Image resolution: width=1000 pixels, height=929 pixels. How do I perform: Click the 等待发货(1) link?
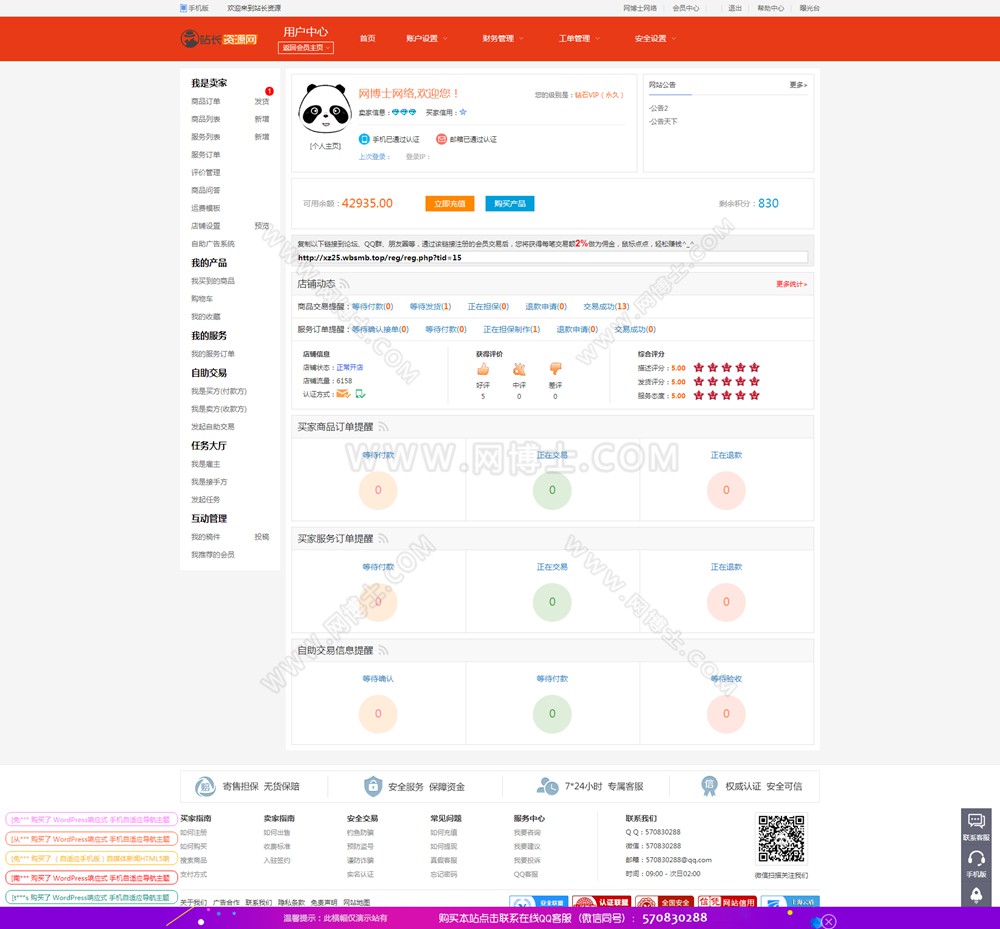430,307
